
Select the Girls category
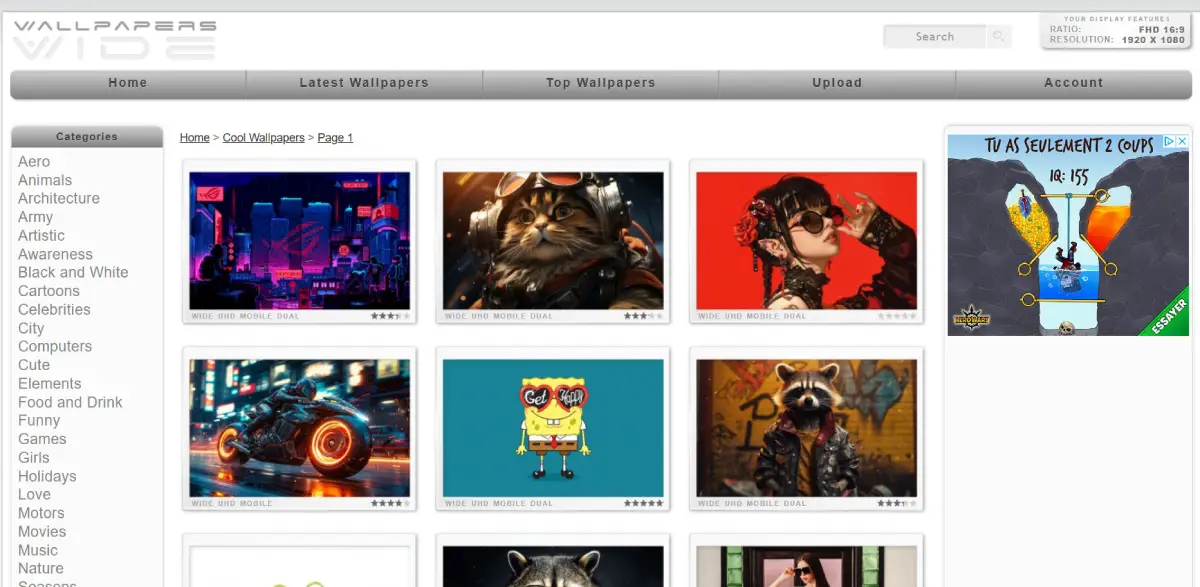(x=34, y=458)
